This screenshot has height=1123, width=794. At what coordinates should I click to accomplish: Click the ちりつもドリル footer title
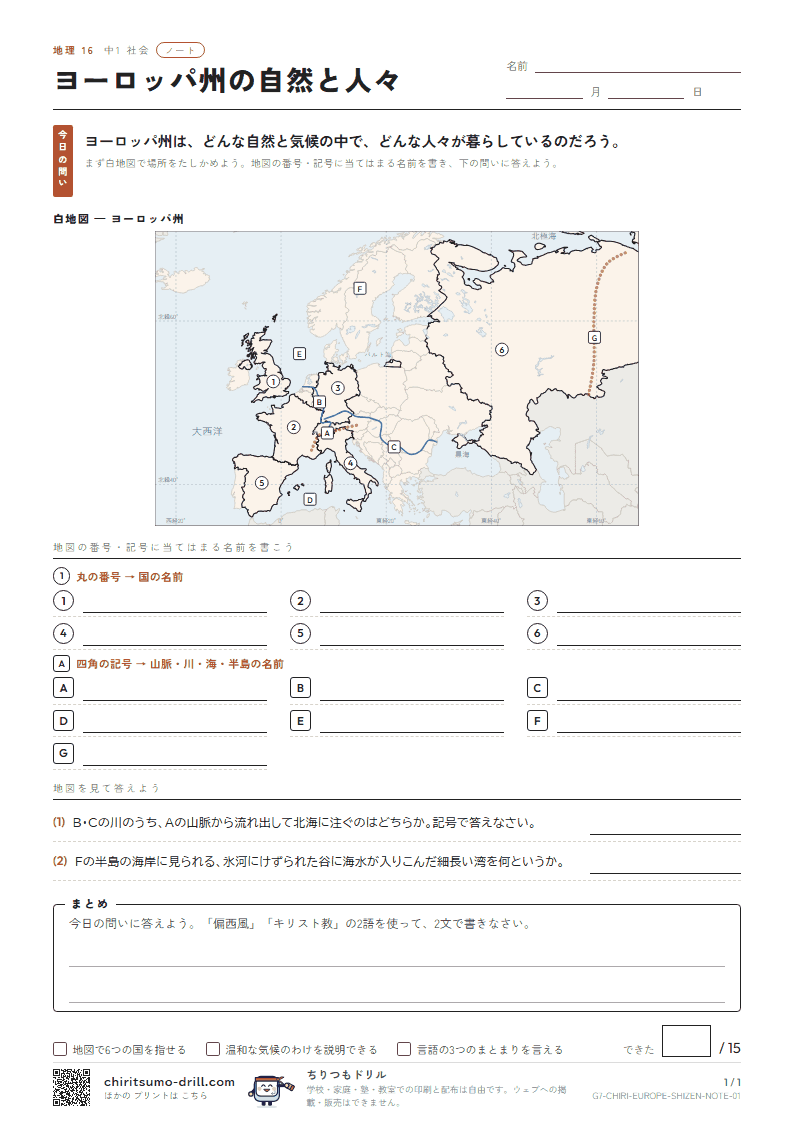pos(347,1074)
